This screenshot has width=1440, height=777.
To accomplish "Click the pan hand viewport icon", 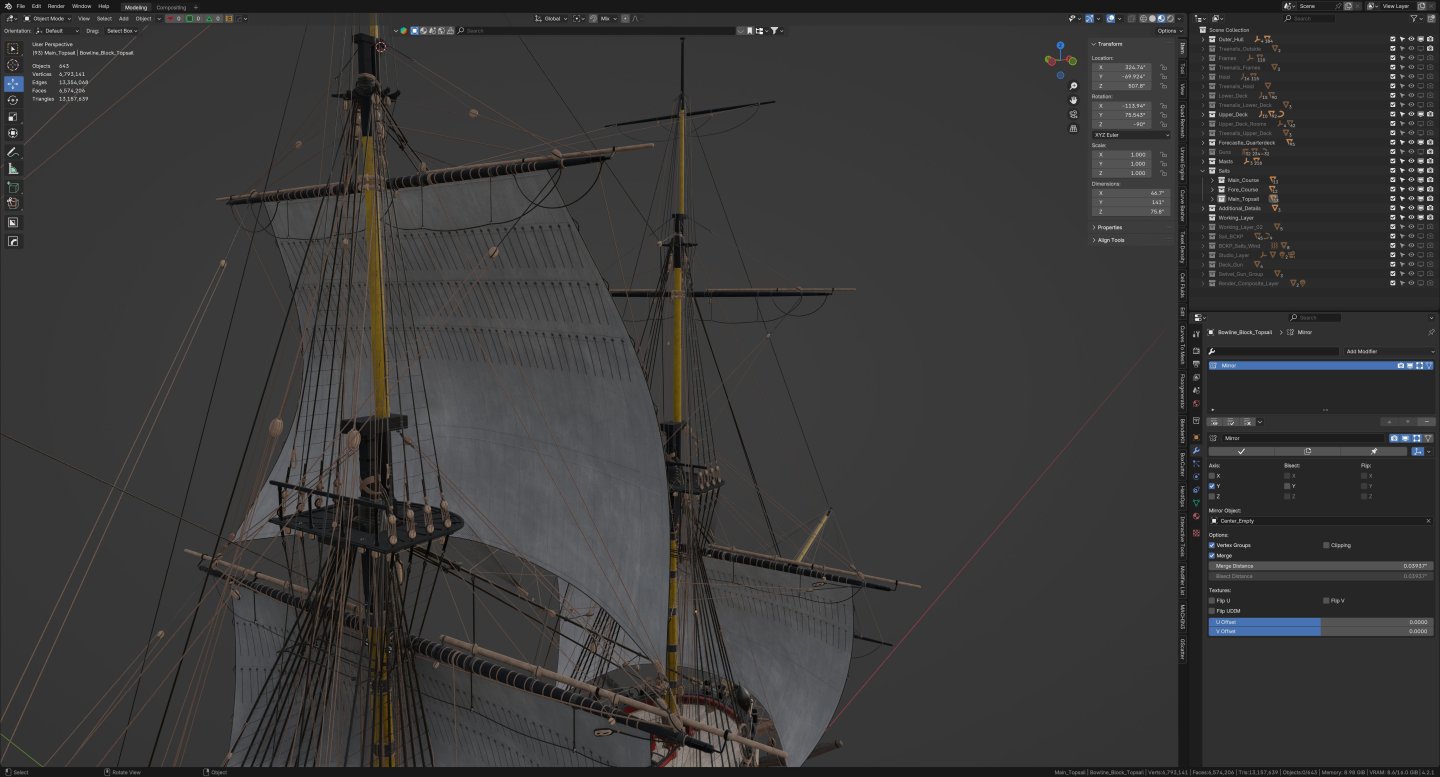I will 1073,100.
